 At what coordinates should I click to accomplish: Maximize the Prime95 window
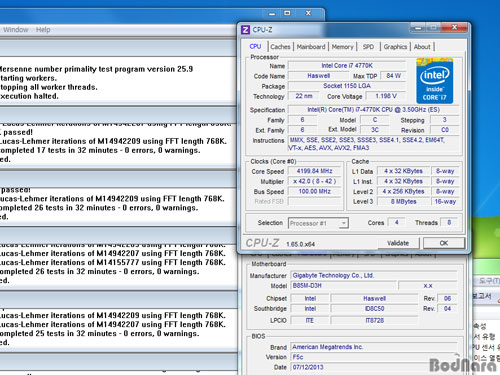tap(287, 13)
